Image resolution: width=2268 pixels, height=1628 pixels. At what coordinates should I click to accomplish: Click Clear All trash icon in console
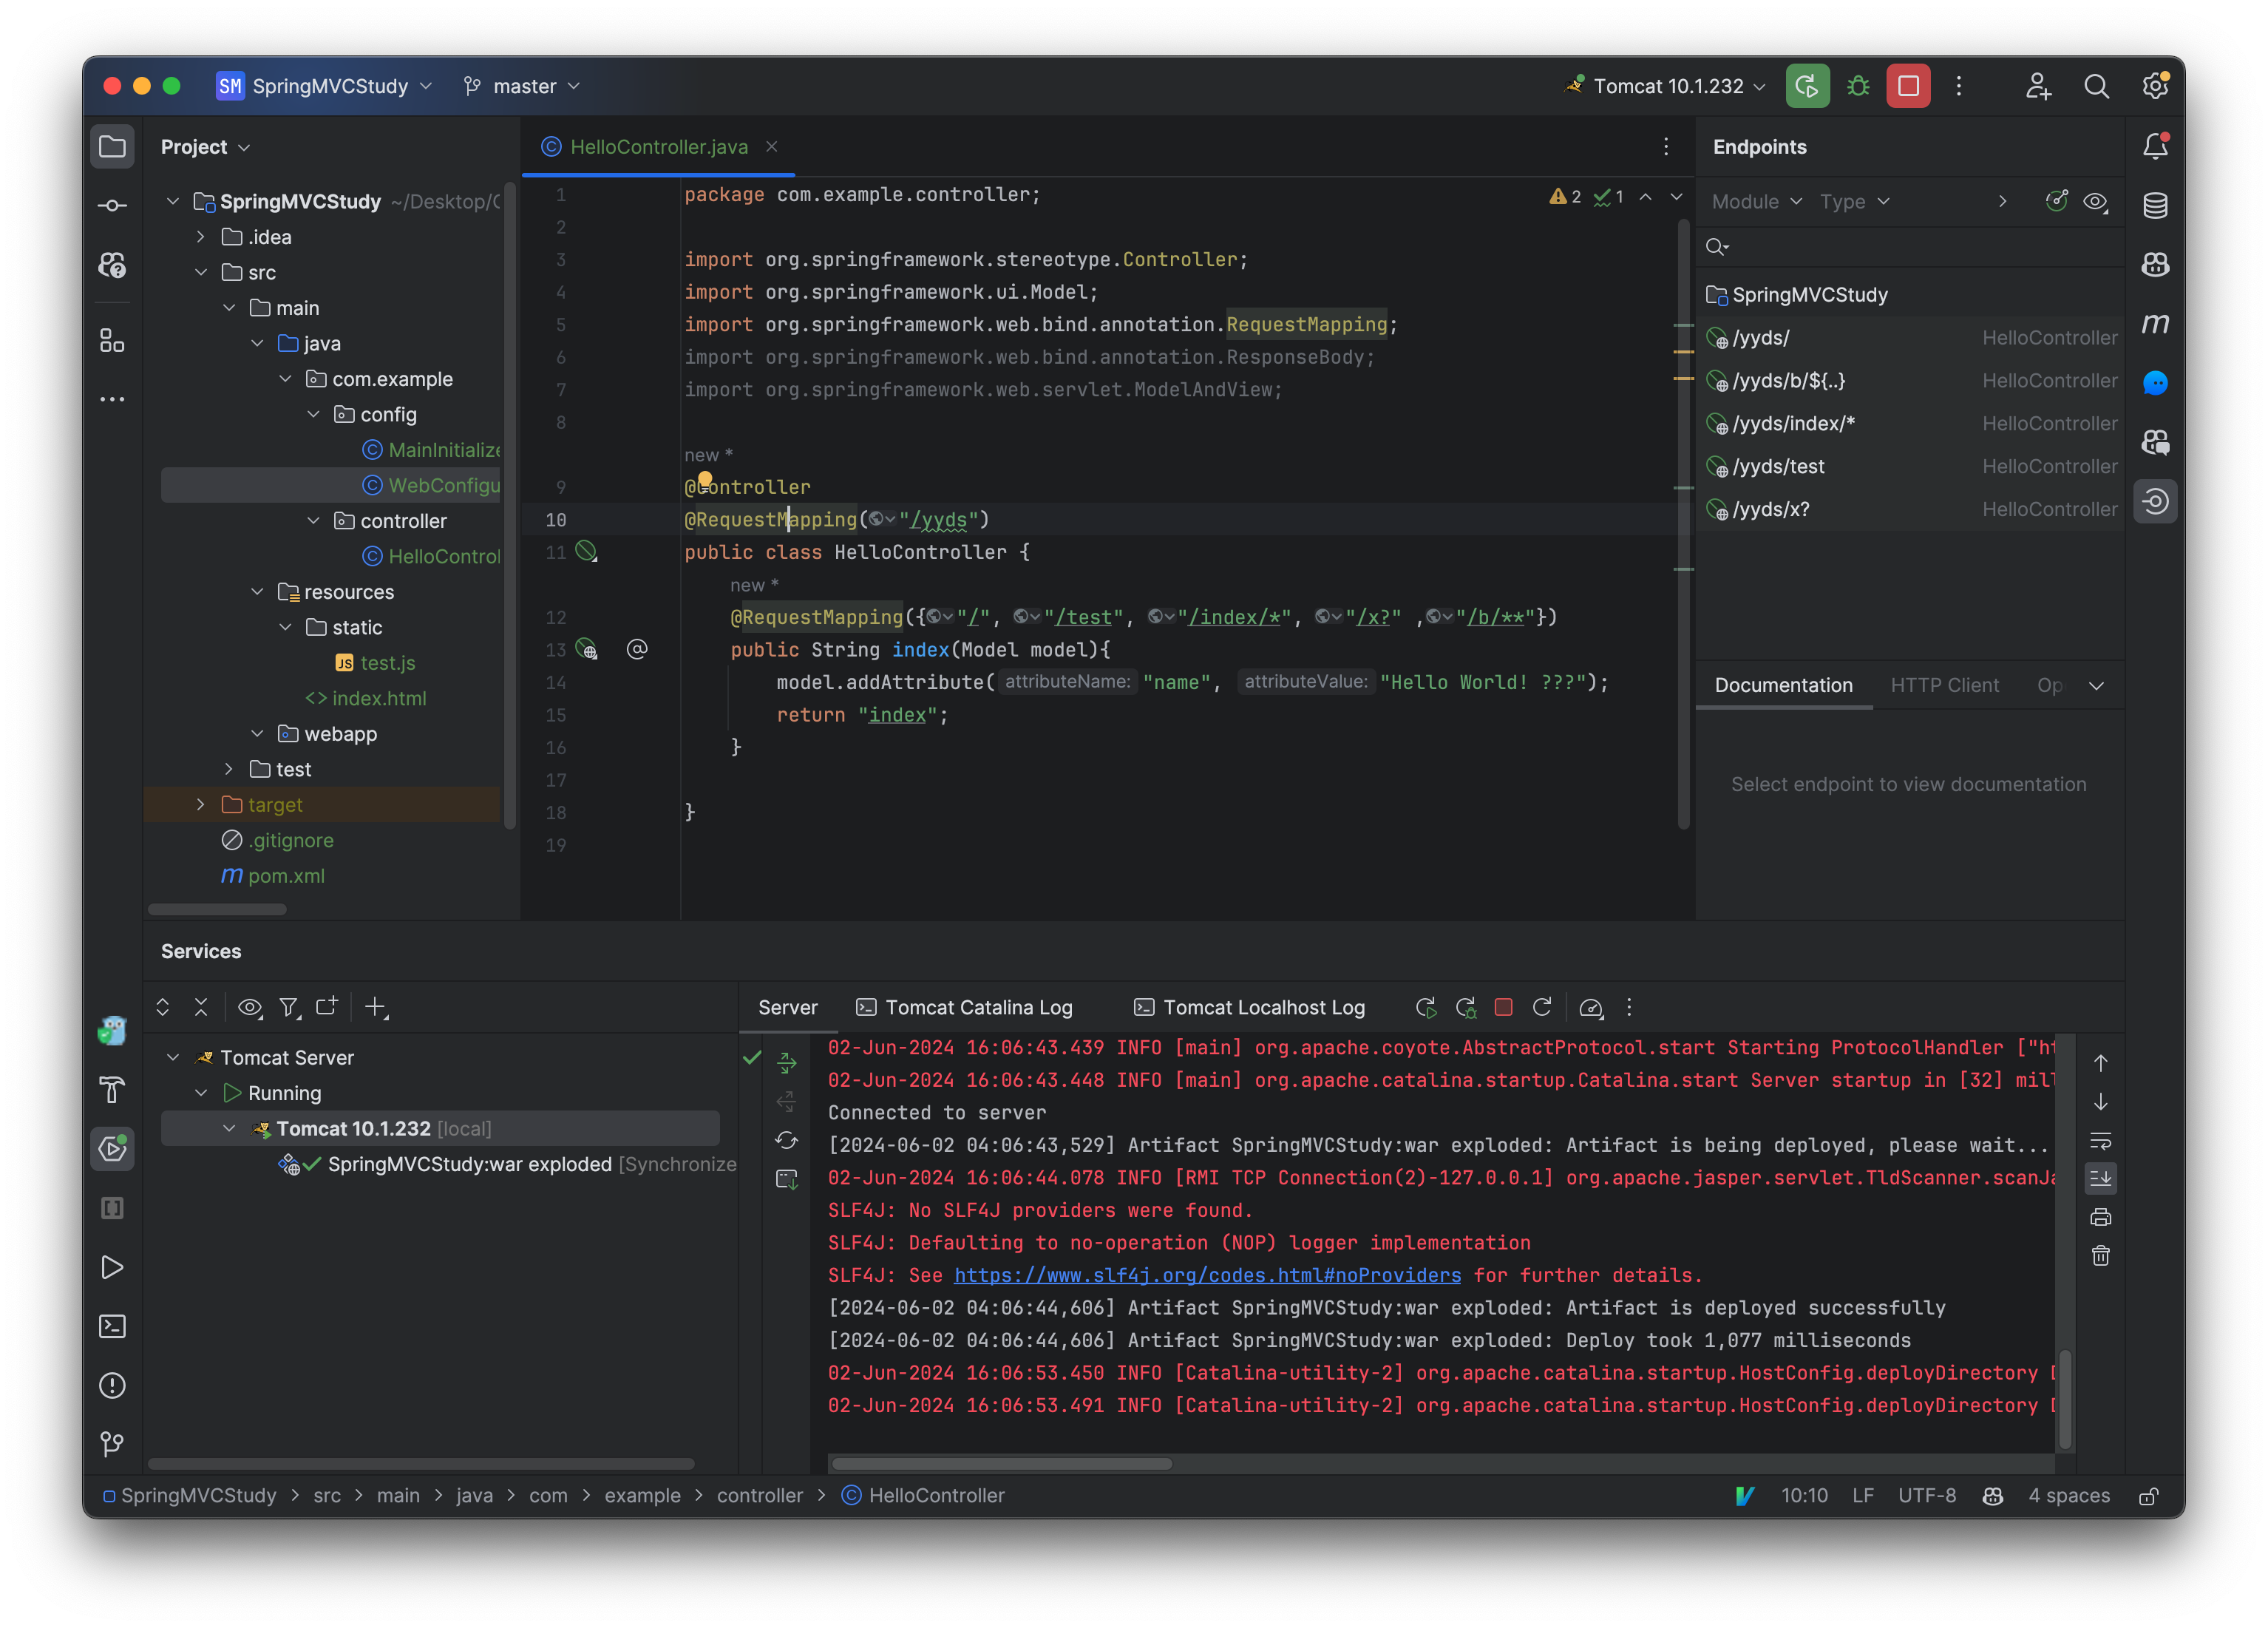click(2100, 1256)
